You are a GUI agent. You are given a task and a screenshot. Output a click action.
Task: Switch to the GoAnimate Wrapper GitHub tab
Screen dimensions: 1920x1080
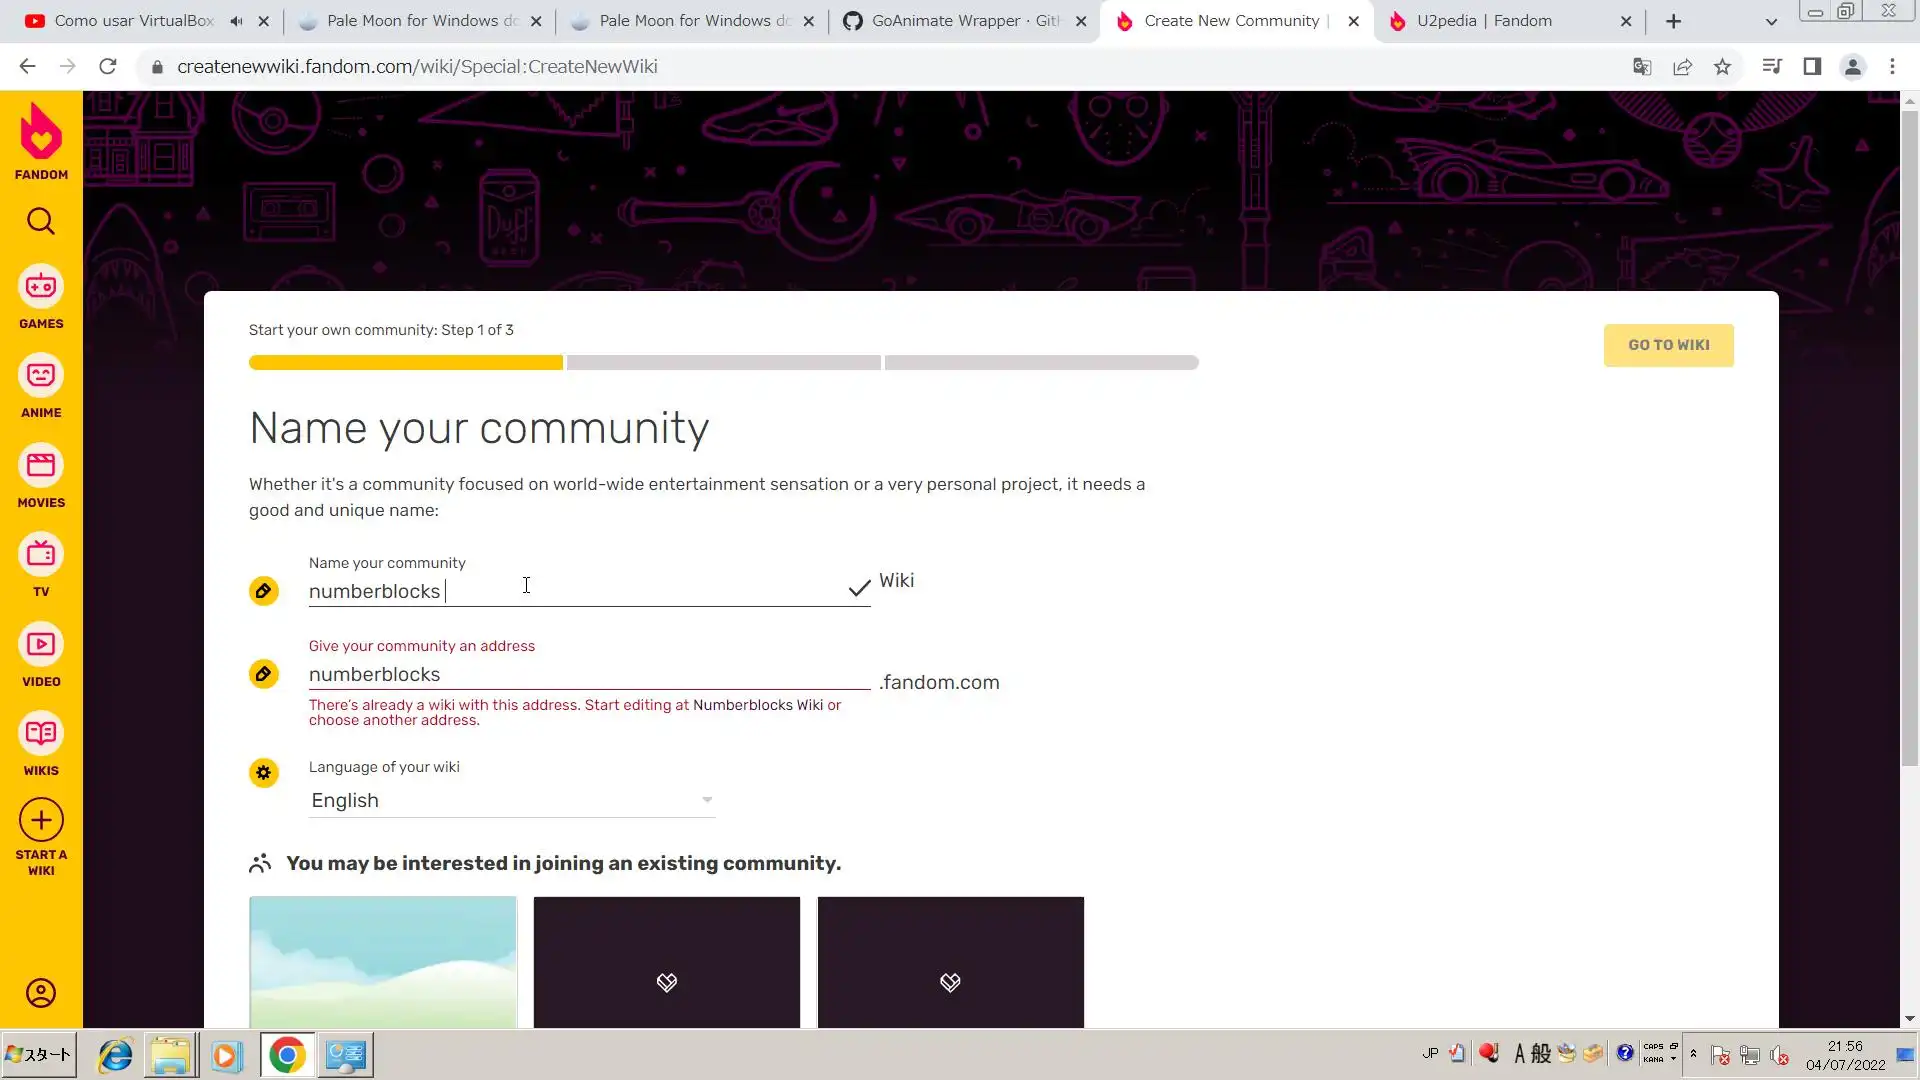pyautogui.click(x=950, y=21)
